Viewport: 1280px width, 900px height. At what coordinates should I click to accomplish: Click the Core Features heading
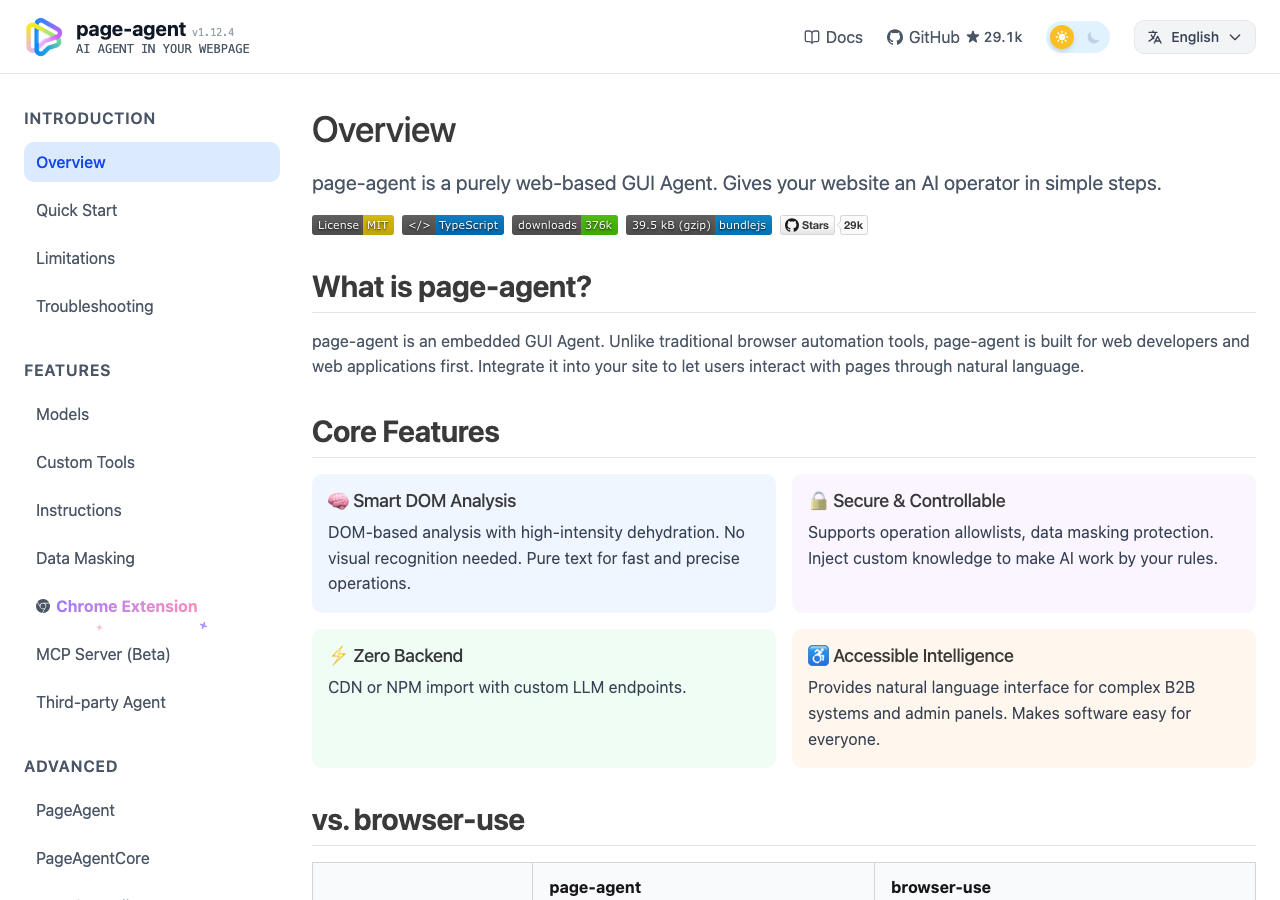click(x=406, y=432)
